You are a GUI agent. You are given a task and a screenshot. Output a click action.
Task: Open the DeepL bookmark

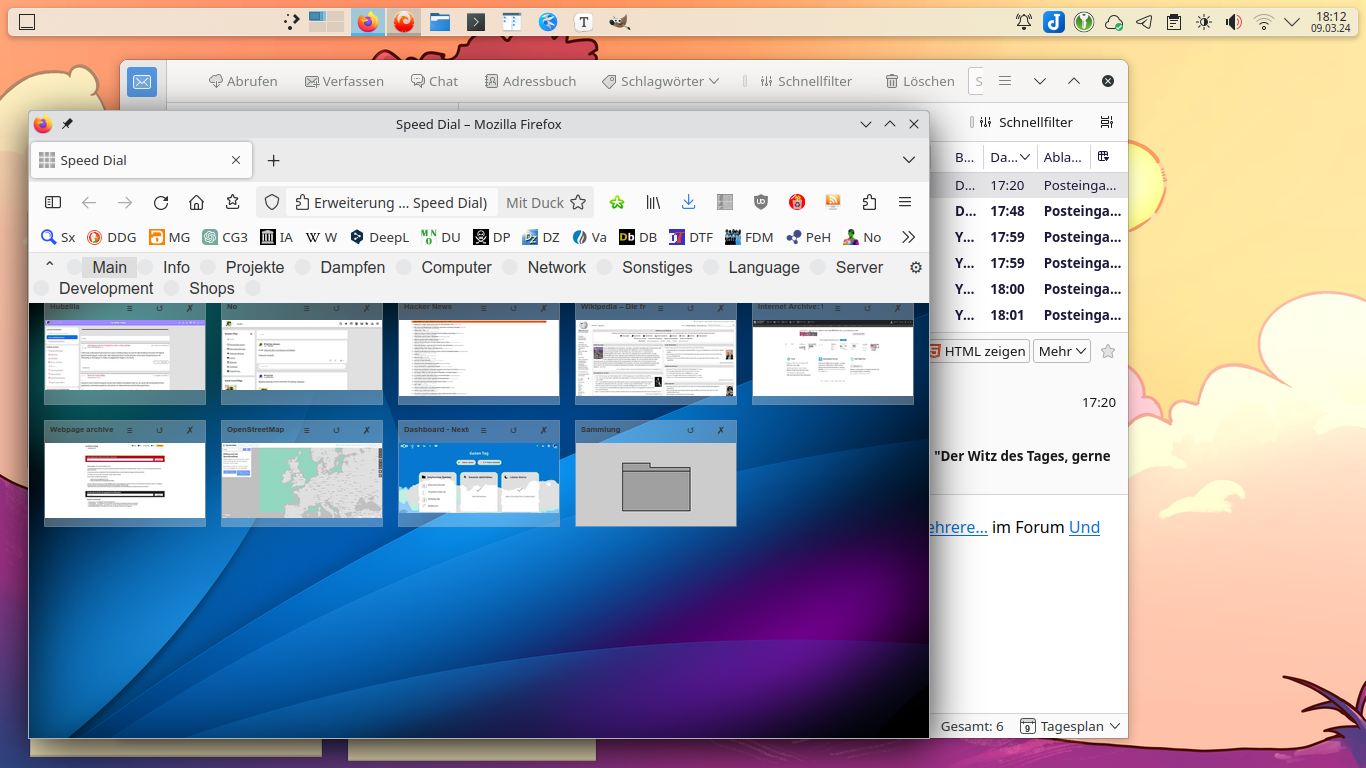[x=379, y=237]
